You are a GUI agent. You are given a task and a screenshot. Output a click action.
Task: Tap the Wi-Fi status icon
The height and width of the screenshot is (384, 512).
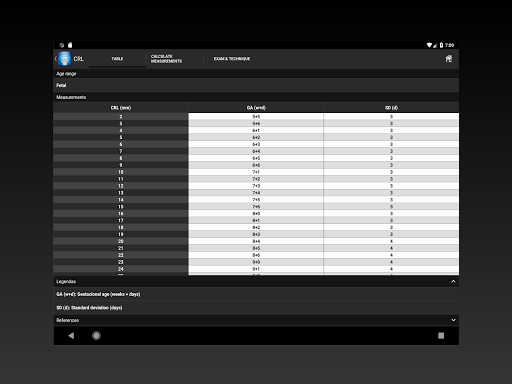[429, 45]
